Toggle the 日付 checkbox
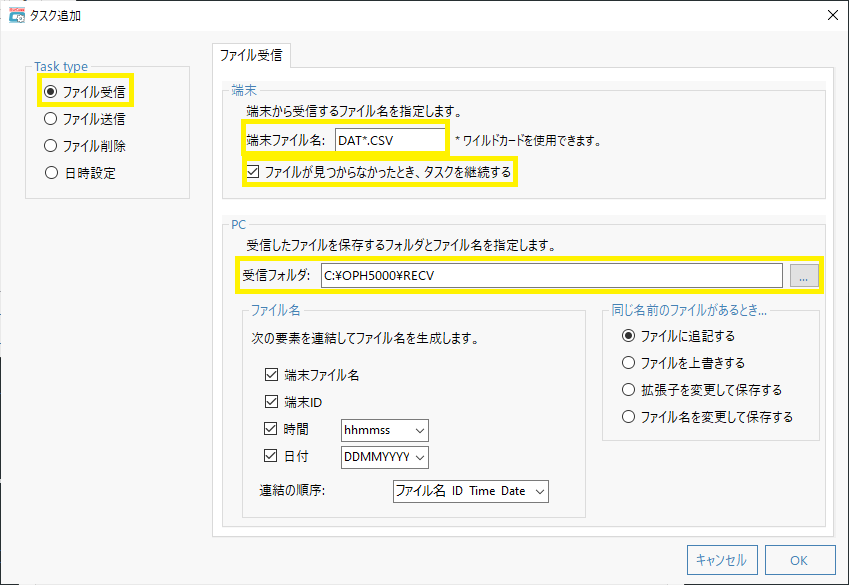The image size is (849, 585). [270, 456]
